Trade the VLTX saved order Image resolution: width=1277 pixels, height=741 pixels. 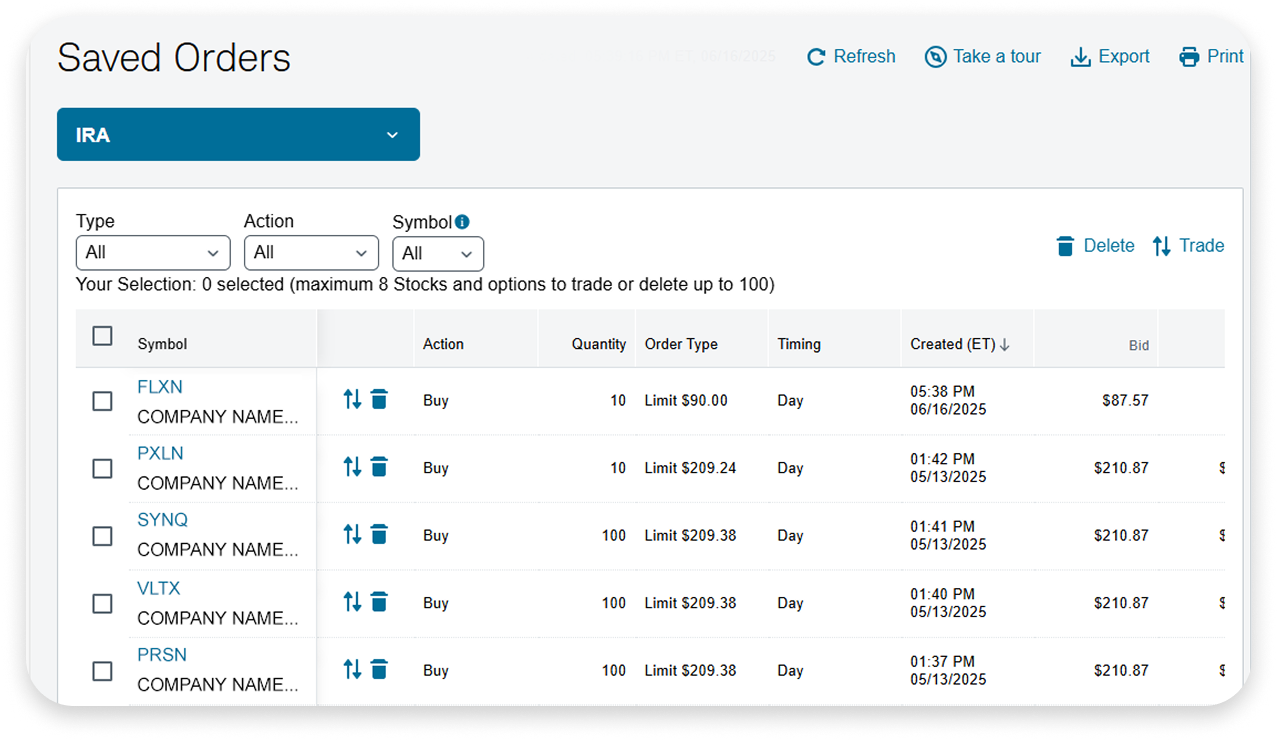[352, 602]
